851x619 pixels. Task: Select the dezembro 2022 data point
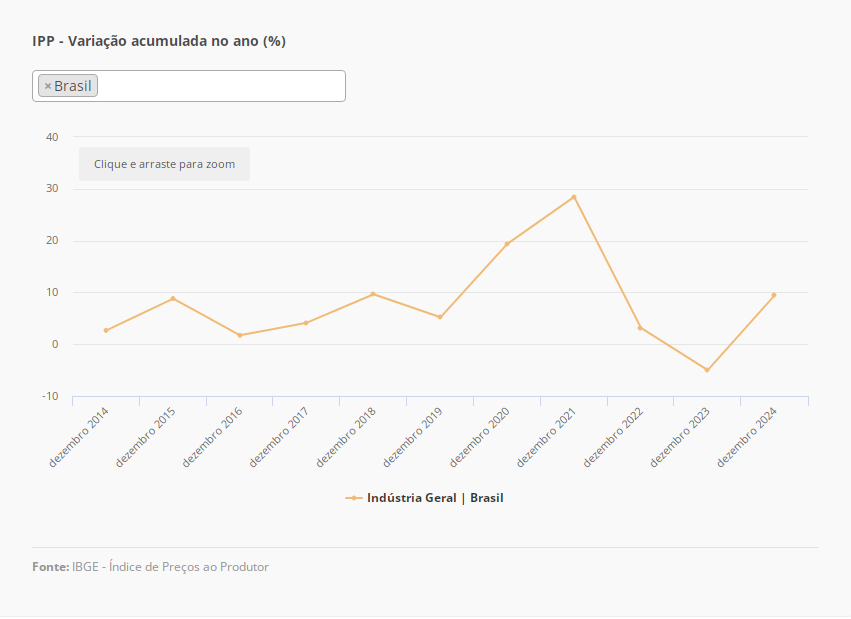coord(640,327)
